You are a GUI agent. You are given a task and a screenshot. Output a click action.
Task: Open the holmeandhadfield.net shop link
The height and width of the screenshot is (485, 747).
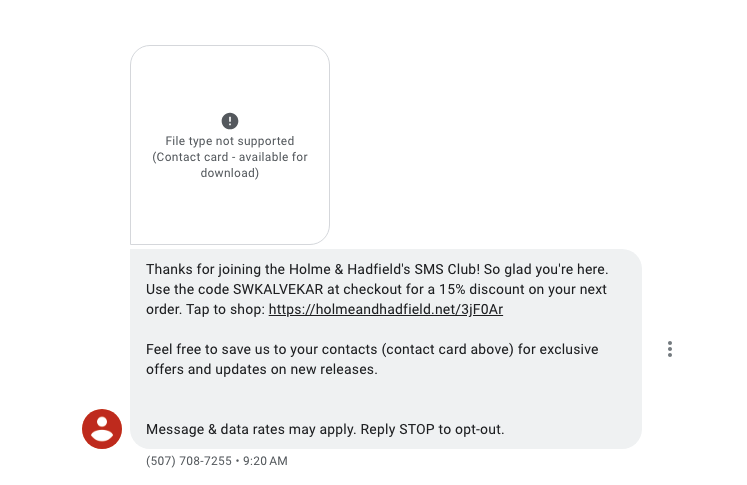pyautogui.click(x=385, y=309)
